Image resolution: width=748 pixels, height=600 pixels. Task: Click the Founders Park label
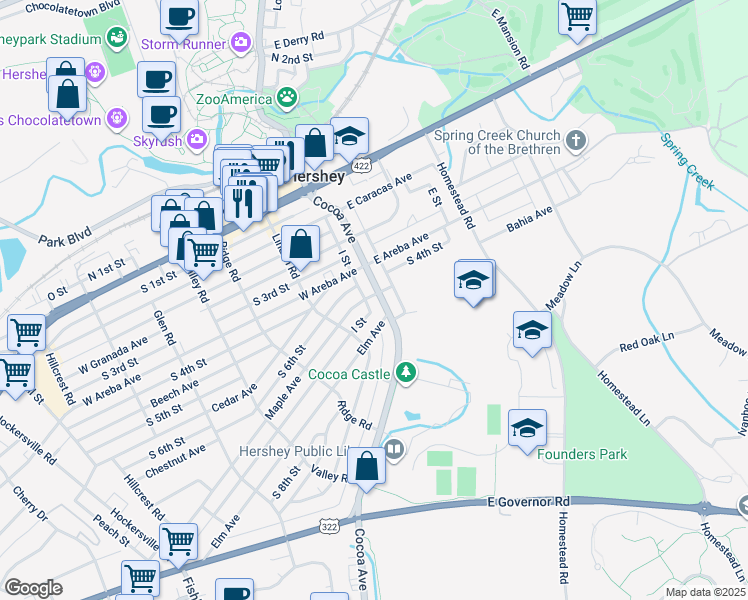tap(582, 454)
